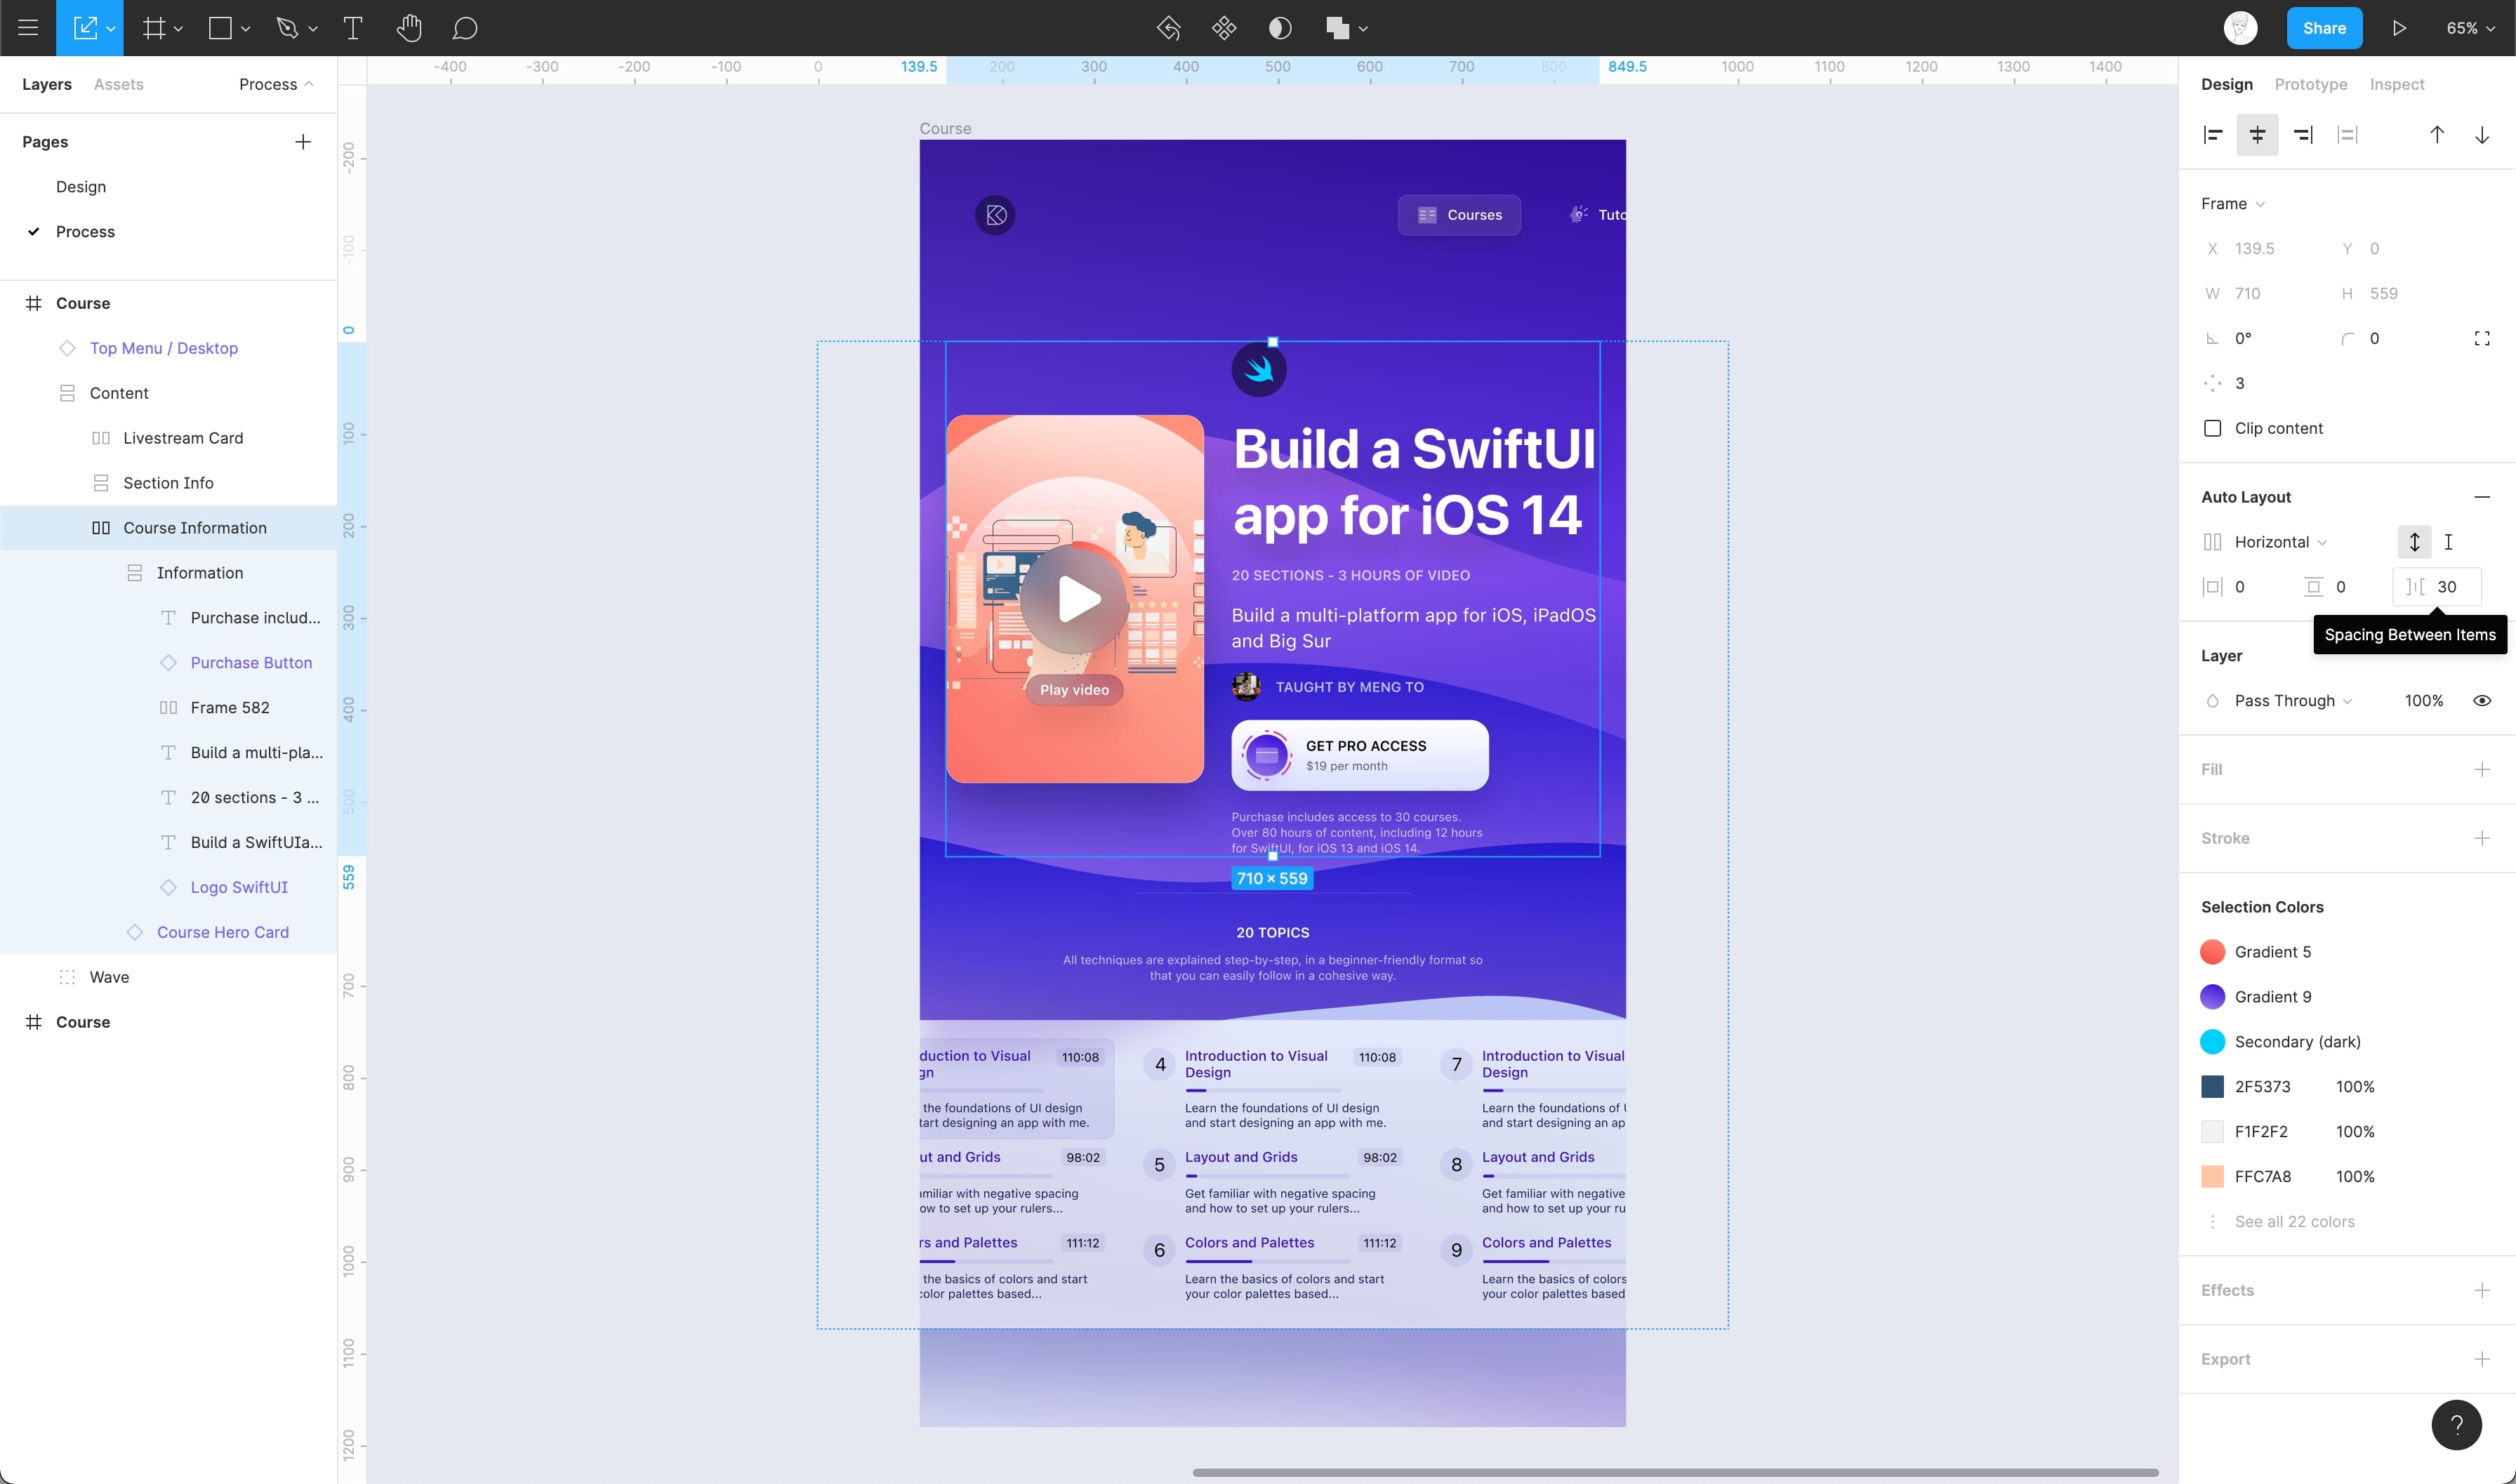Open the main hamburger menu
This screenshot has width=2516, height=1484.
click(28, 28)
